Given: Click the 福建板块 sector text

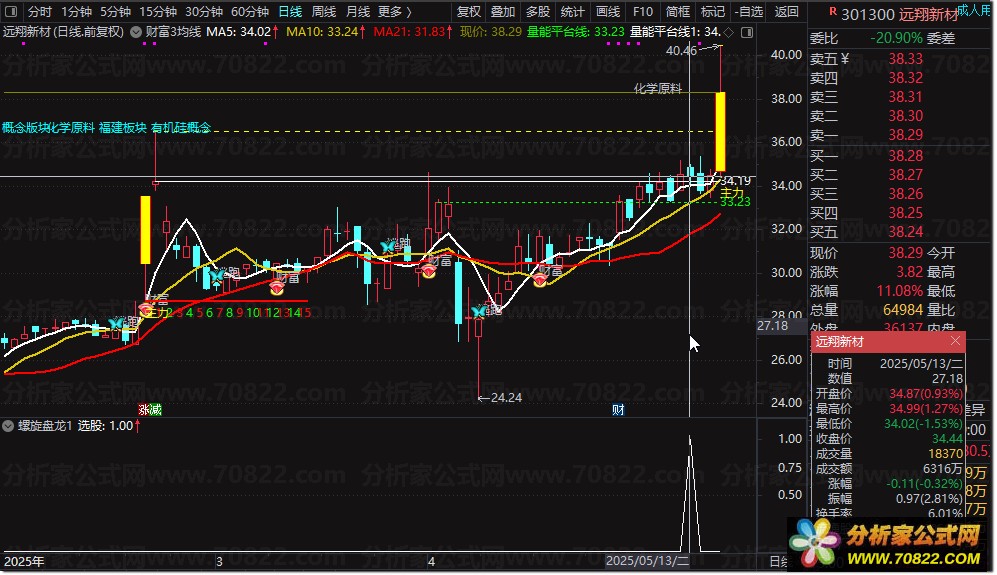Looking at the screenshot, I should click(x=123, y=128).
